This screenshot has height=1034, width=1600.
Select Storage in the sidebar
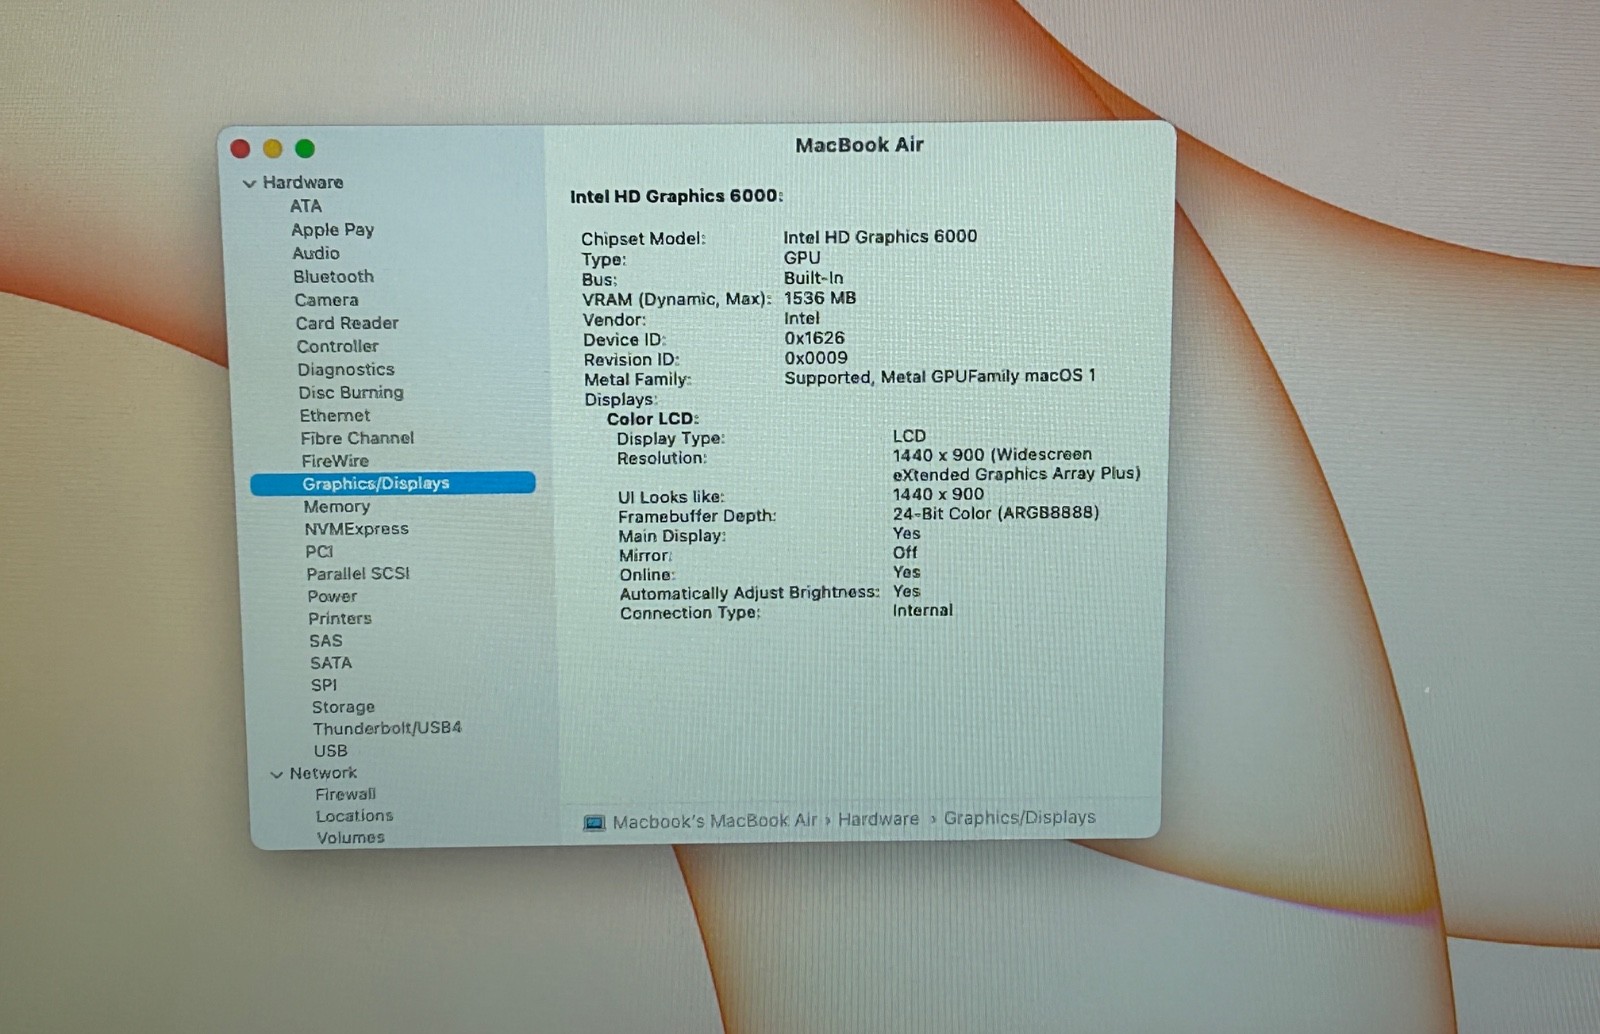[x=343, y=707]
